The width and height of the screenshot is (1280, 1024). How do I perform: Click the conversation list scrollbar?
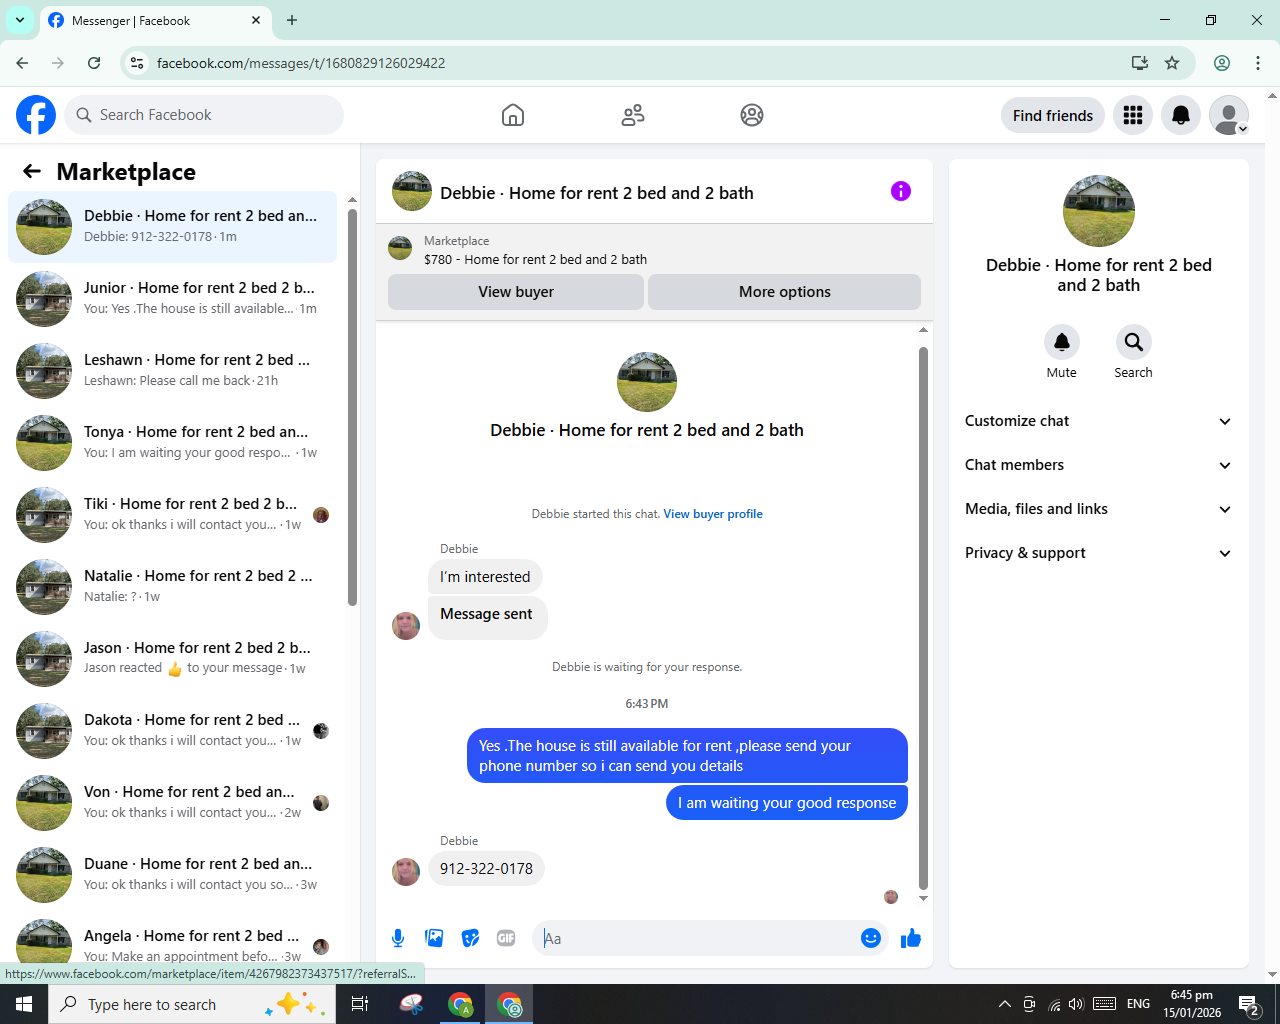(352, 408)
